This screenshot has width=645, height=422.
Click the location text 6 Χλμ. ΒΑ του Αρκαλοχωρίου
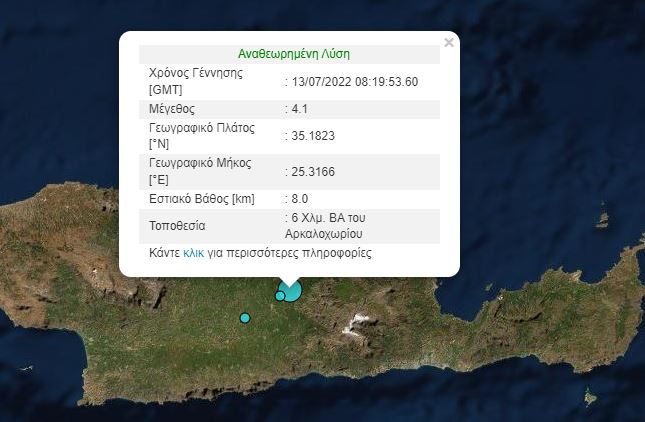point(343,225)
